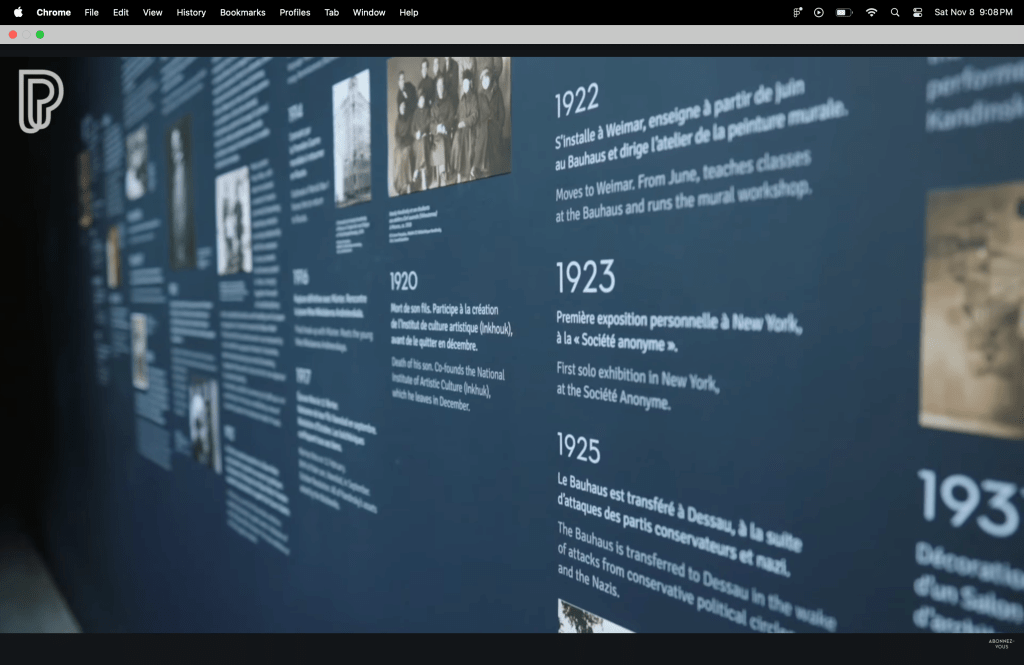Click the play circle status icon
1024x665 pixels.
point(819,12)
